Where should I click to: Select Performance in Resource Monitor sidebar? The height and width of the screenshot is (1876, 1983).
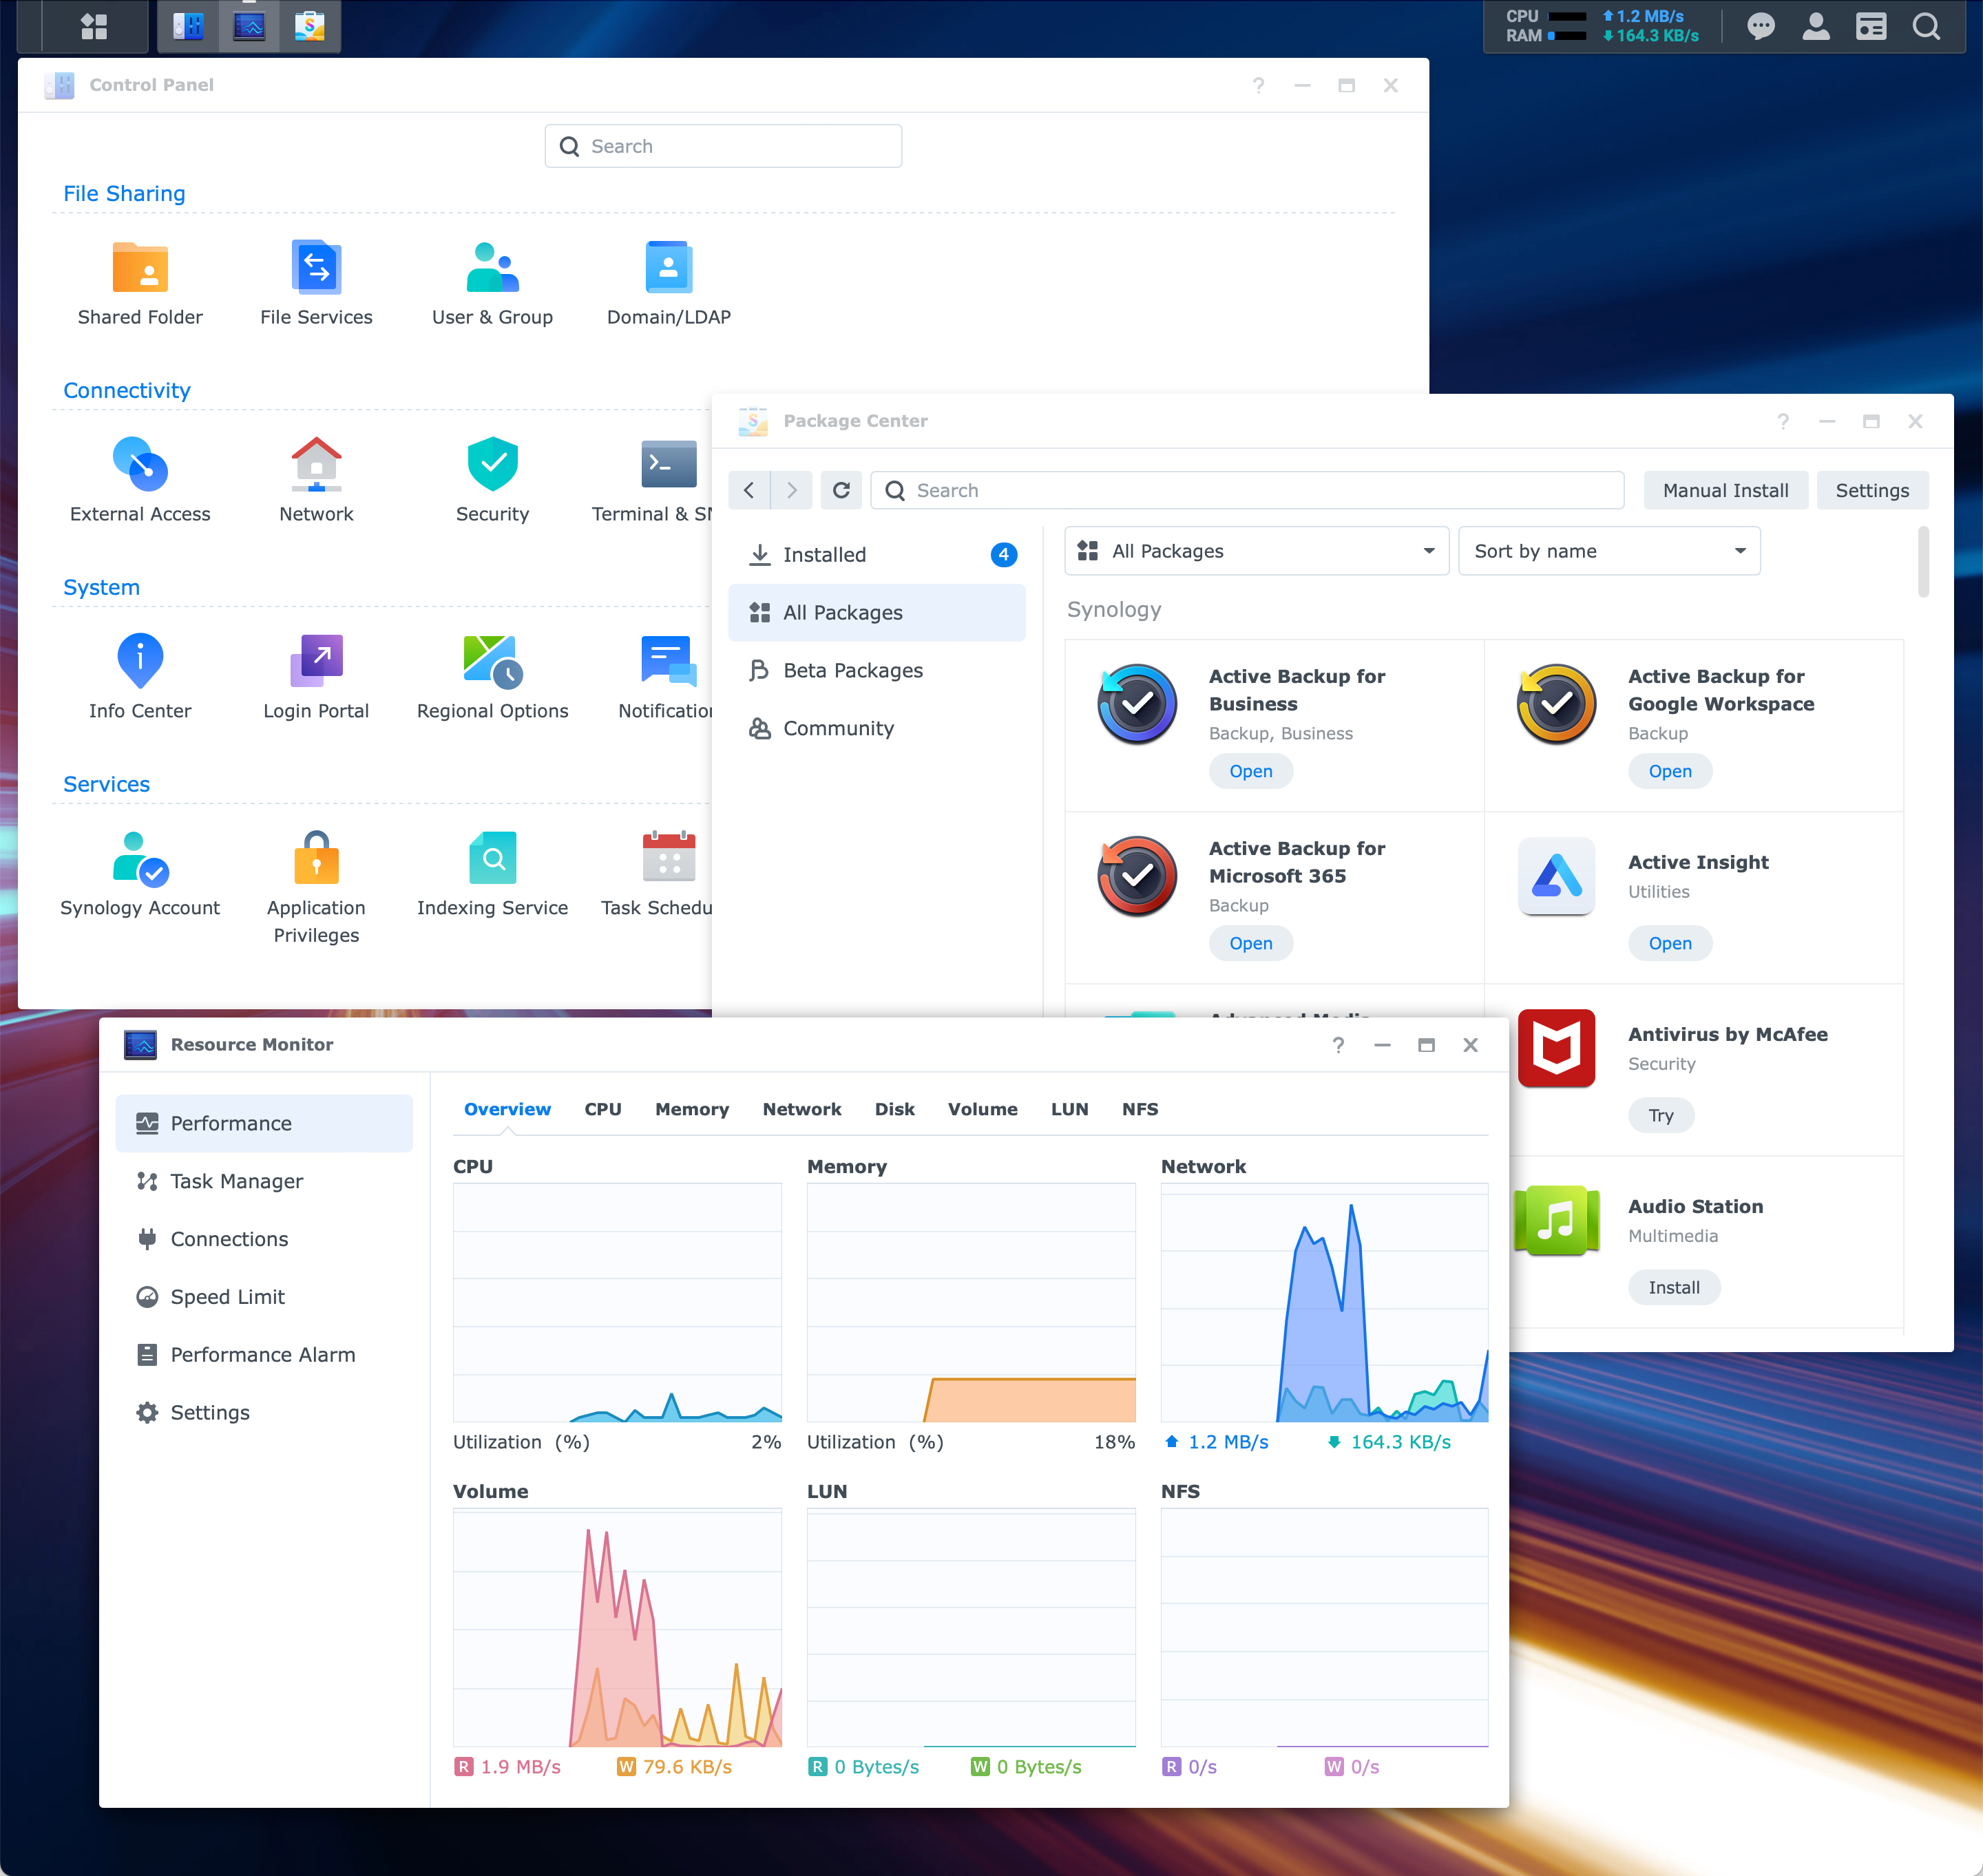[264, 1124]
